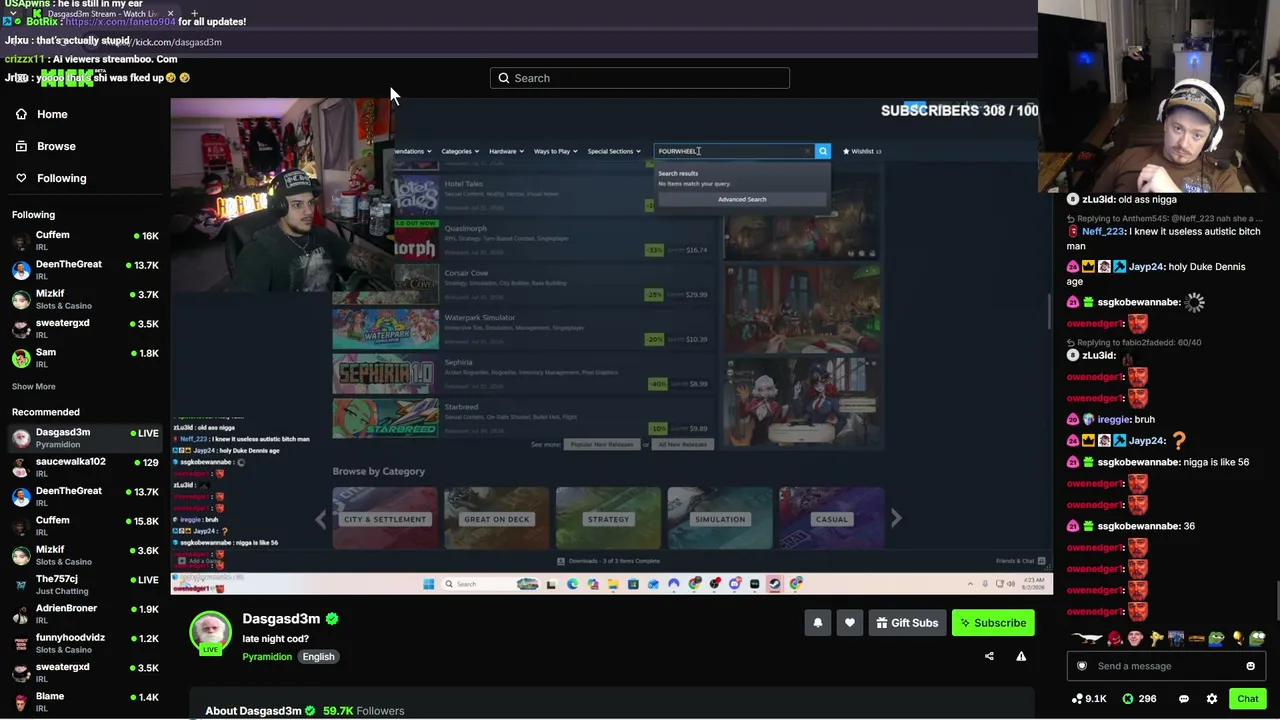Turn on notifications with the bell icon
Image resolution: width=1280 pixels, height=720 pixels.
(818, 623)
